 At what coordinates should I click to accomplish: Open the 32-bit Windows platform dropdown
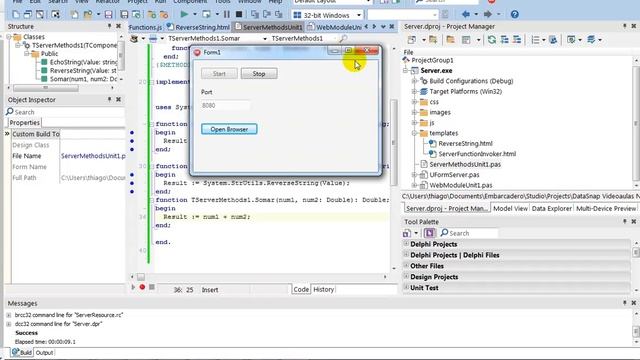[359, 15]
